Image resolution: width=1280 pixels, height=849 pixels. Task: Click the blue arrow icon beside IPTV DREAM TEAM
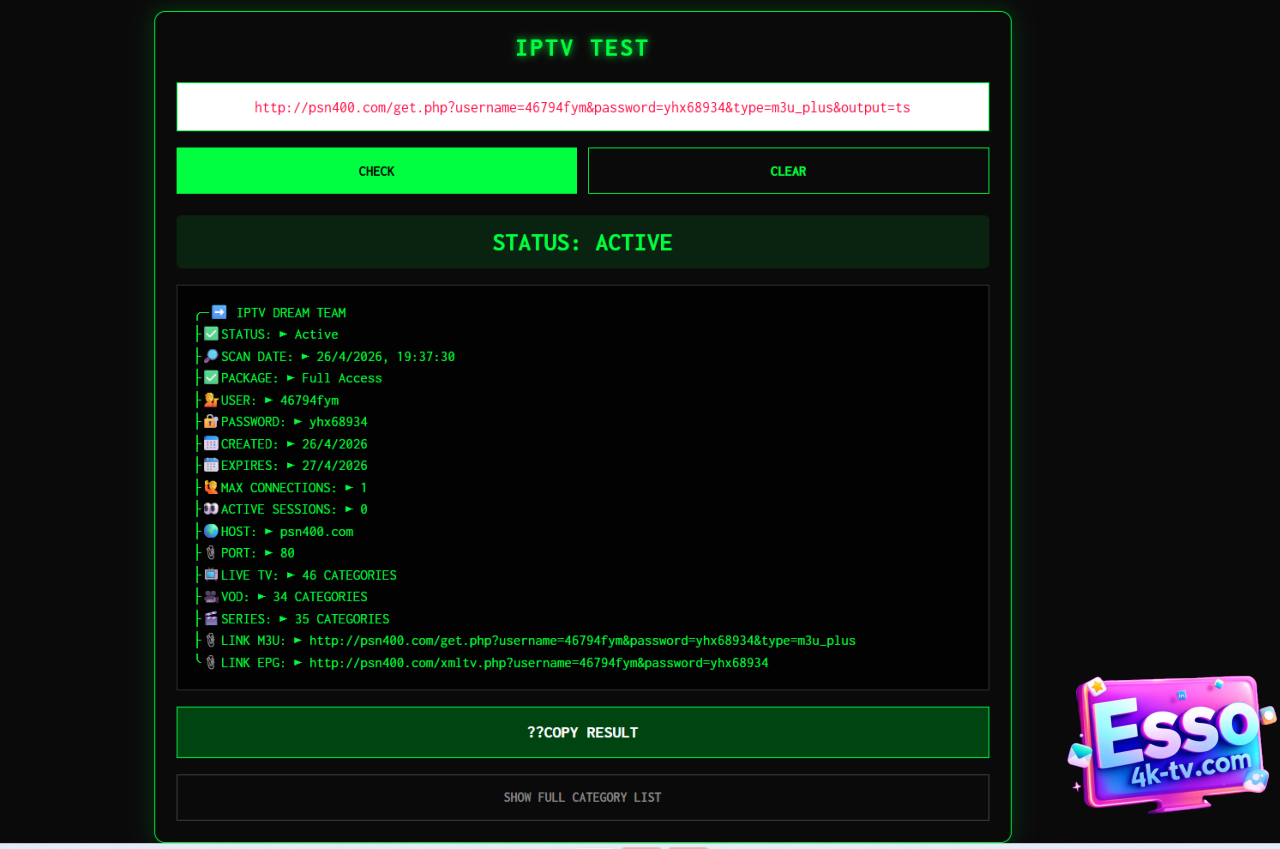point(219,312)
